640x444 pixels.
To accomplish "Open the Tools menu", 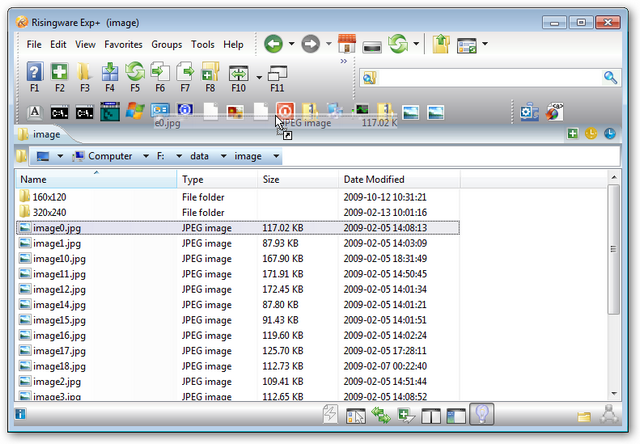I will tap(202, 44).
